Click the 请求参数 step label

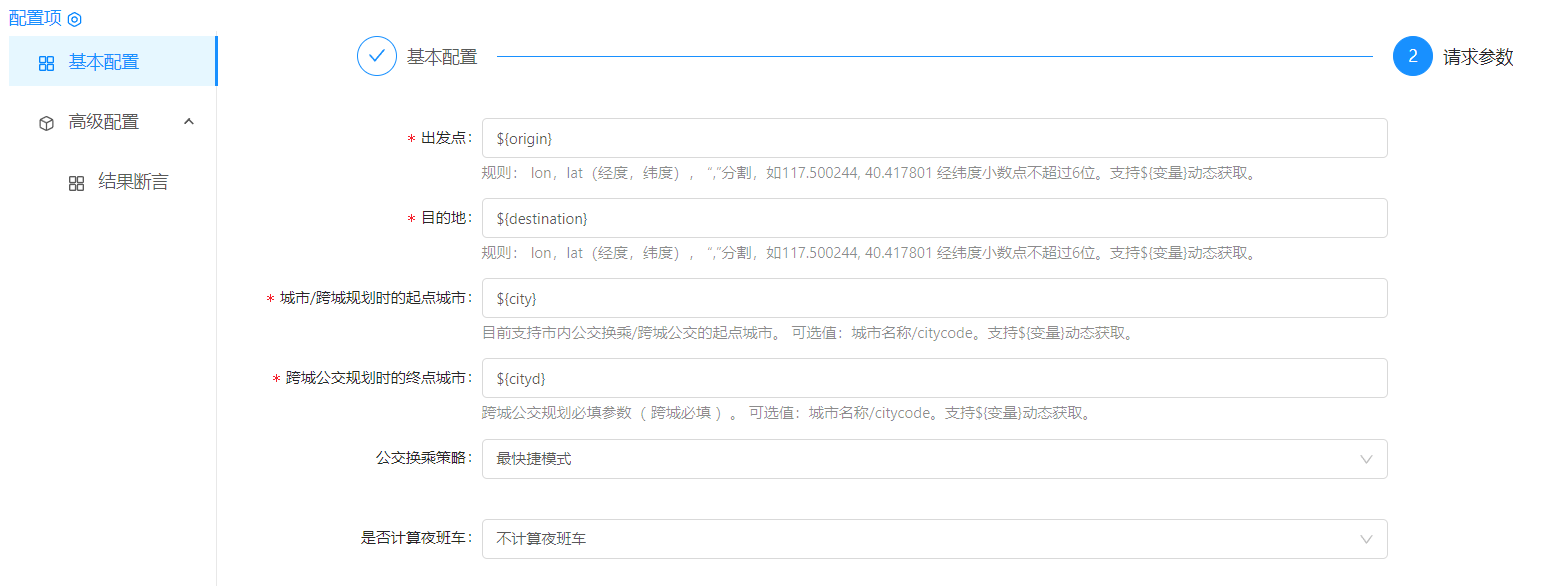(1478, 57)
